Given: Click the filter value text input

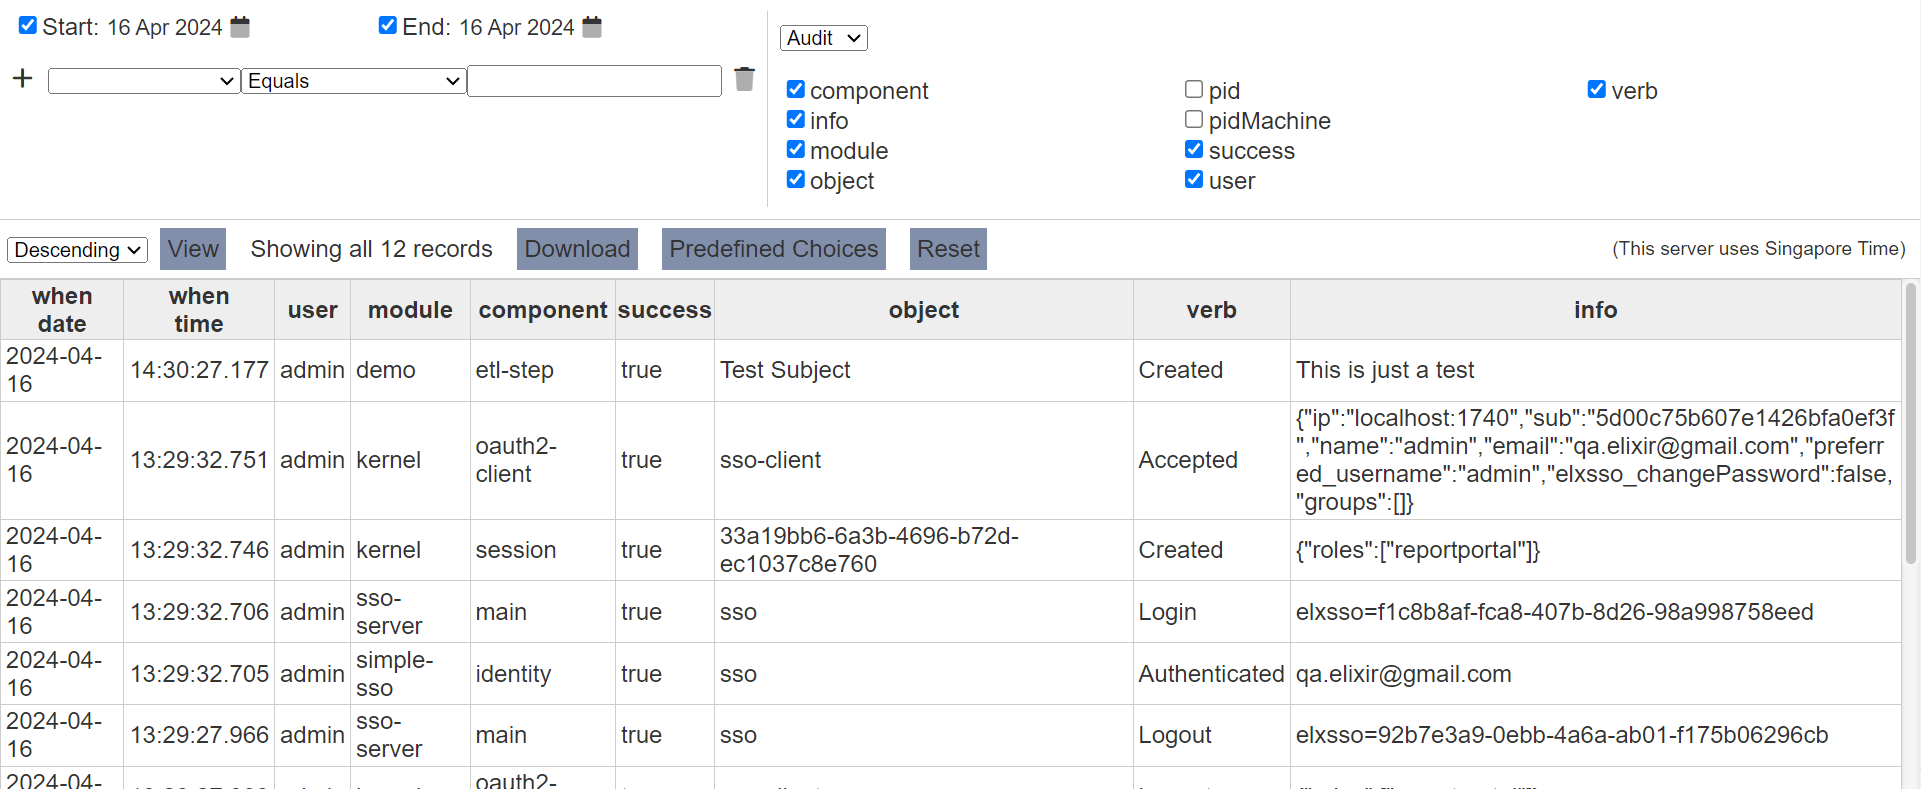Looking at the screenshot, I should (x=594, y=81).
